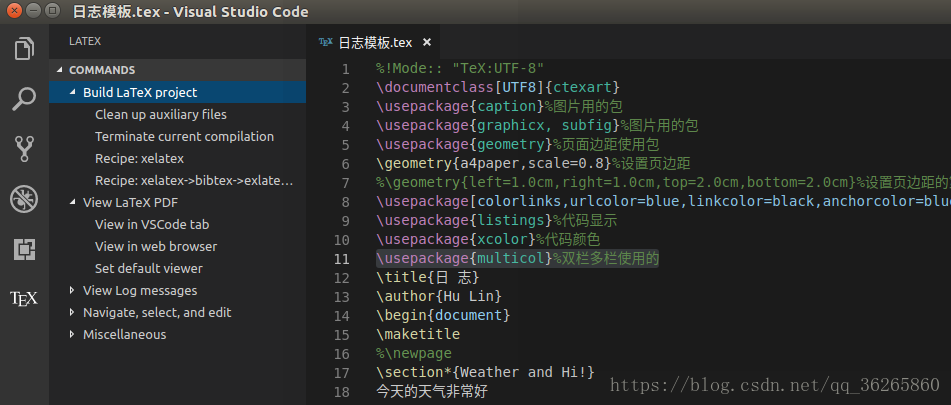Click \geometry{a4paper,scale=0.8} line
The height and width of the screenshot is (405, 951).
click(533, 164)
